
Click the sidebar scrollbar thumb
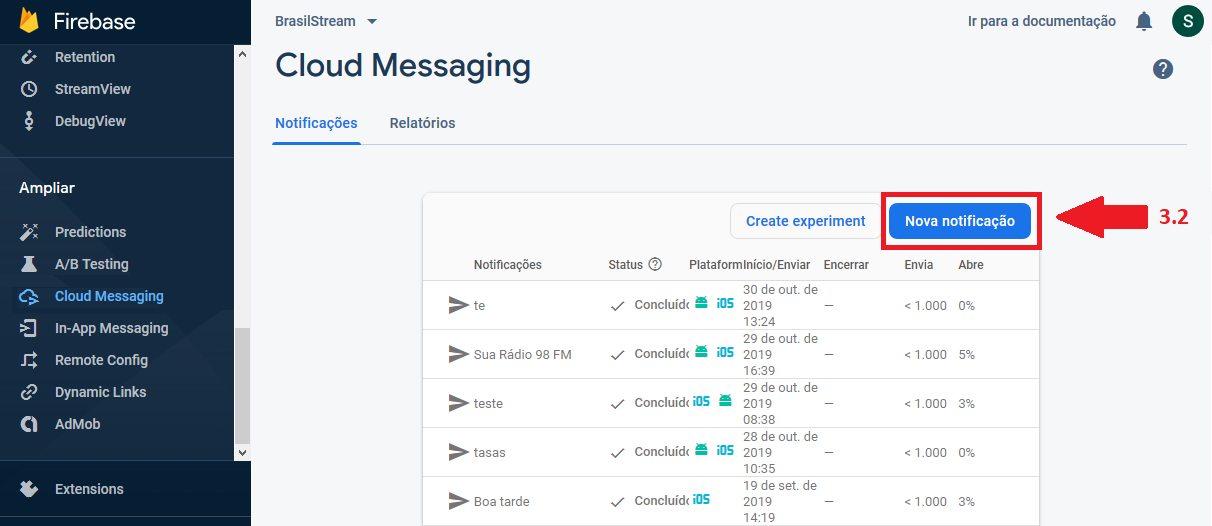click(x=241, y=385)
